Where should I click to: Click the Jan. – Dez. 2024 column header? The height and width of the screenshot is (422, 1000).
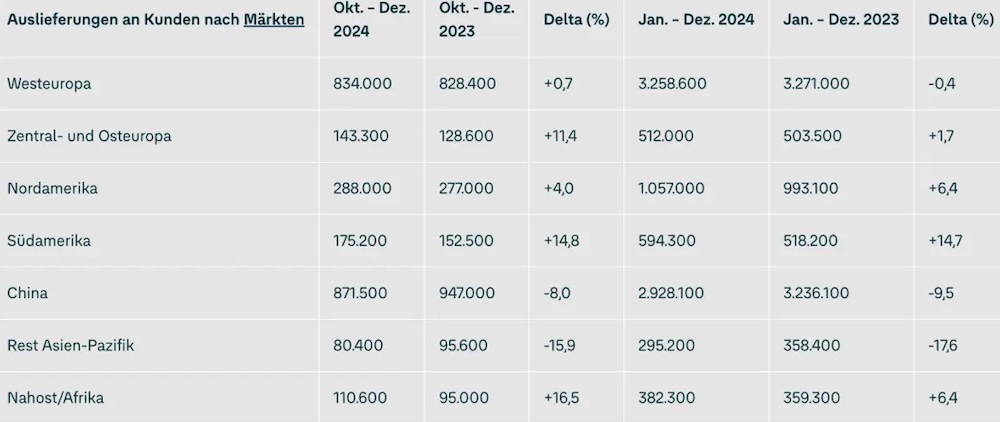point(696,19)
